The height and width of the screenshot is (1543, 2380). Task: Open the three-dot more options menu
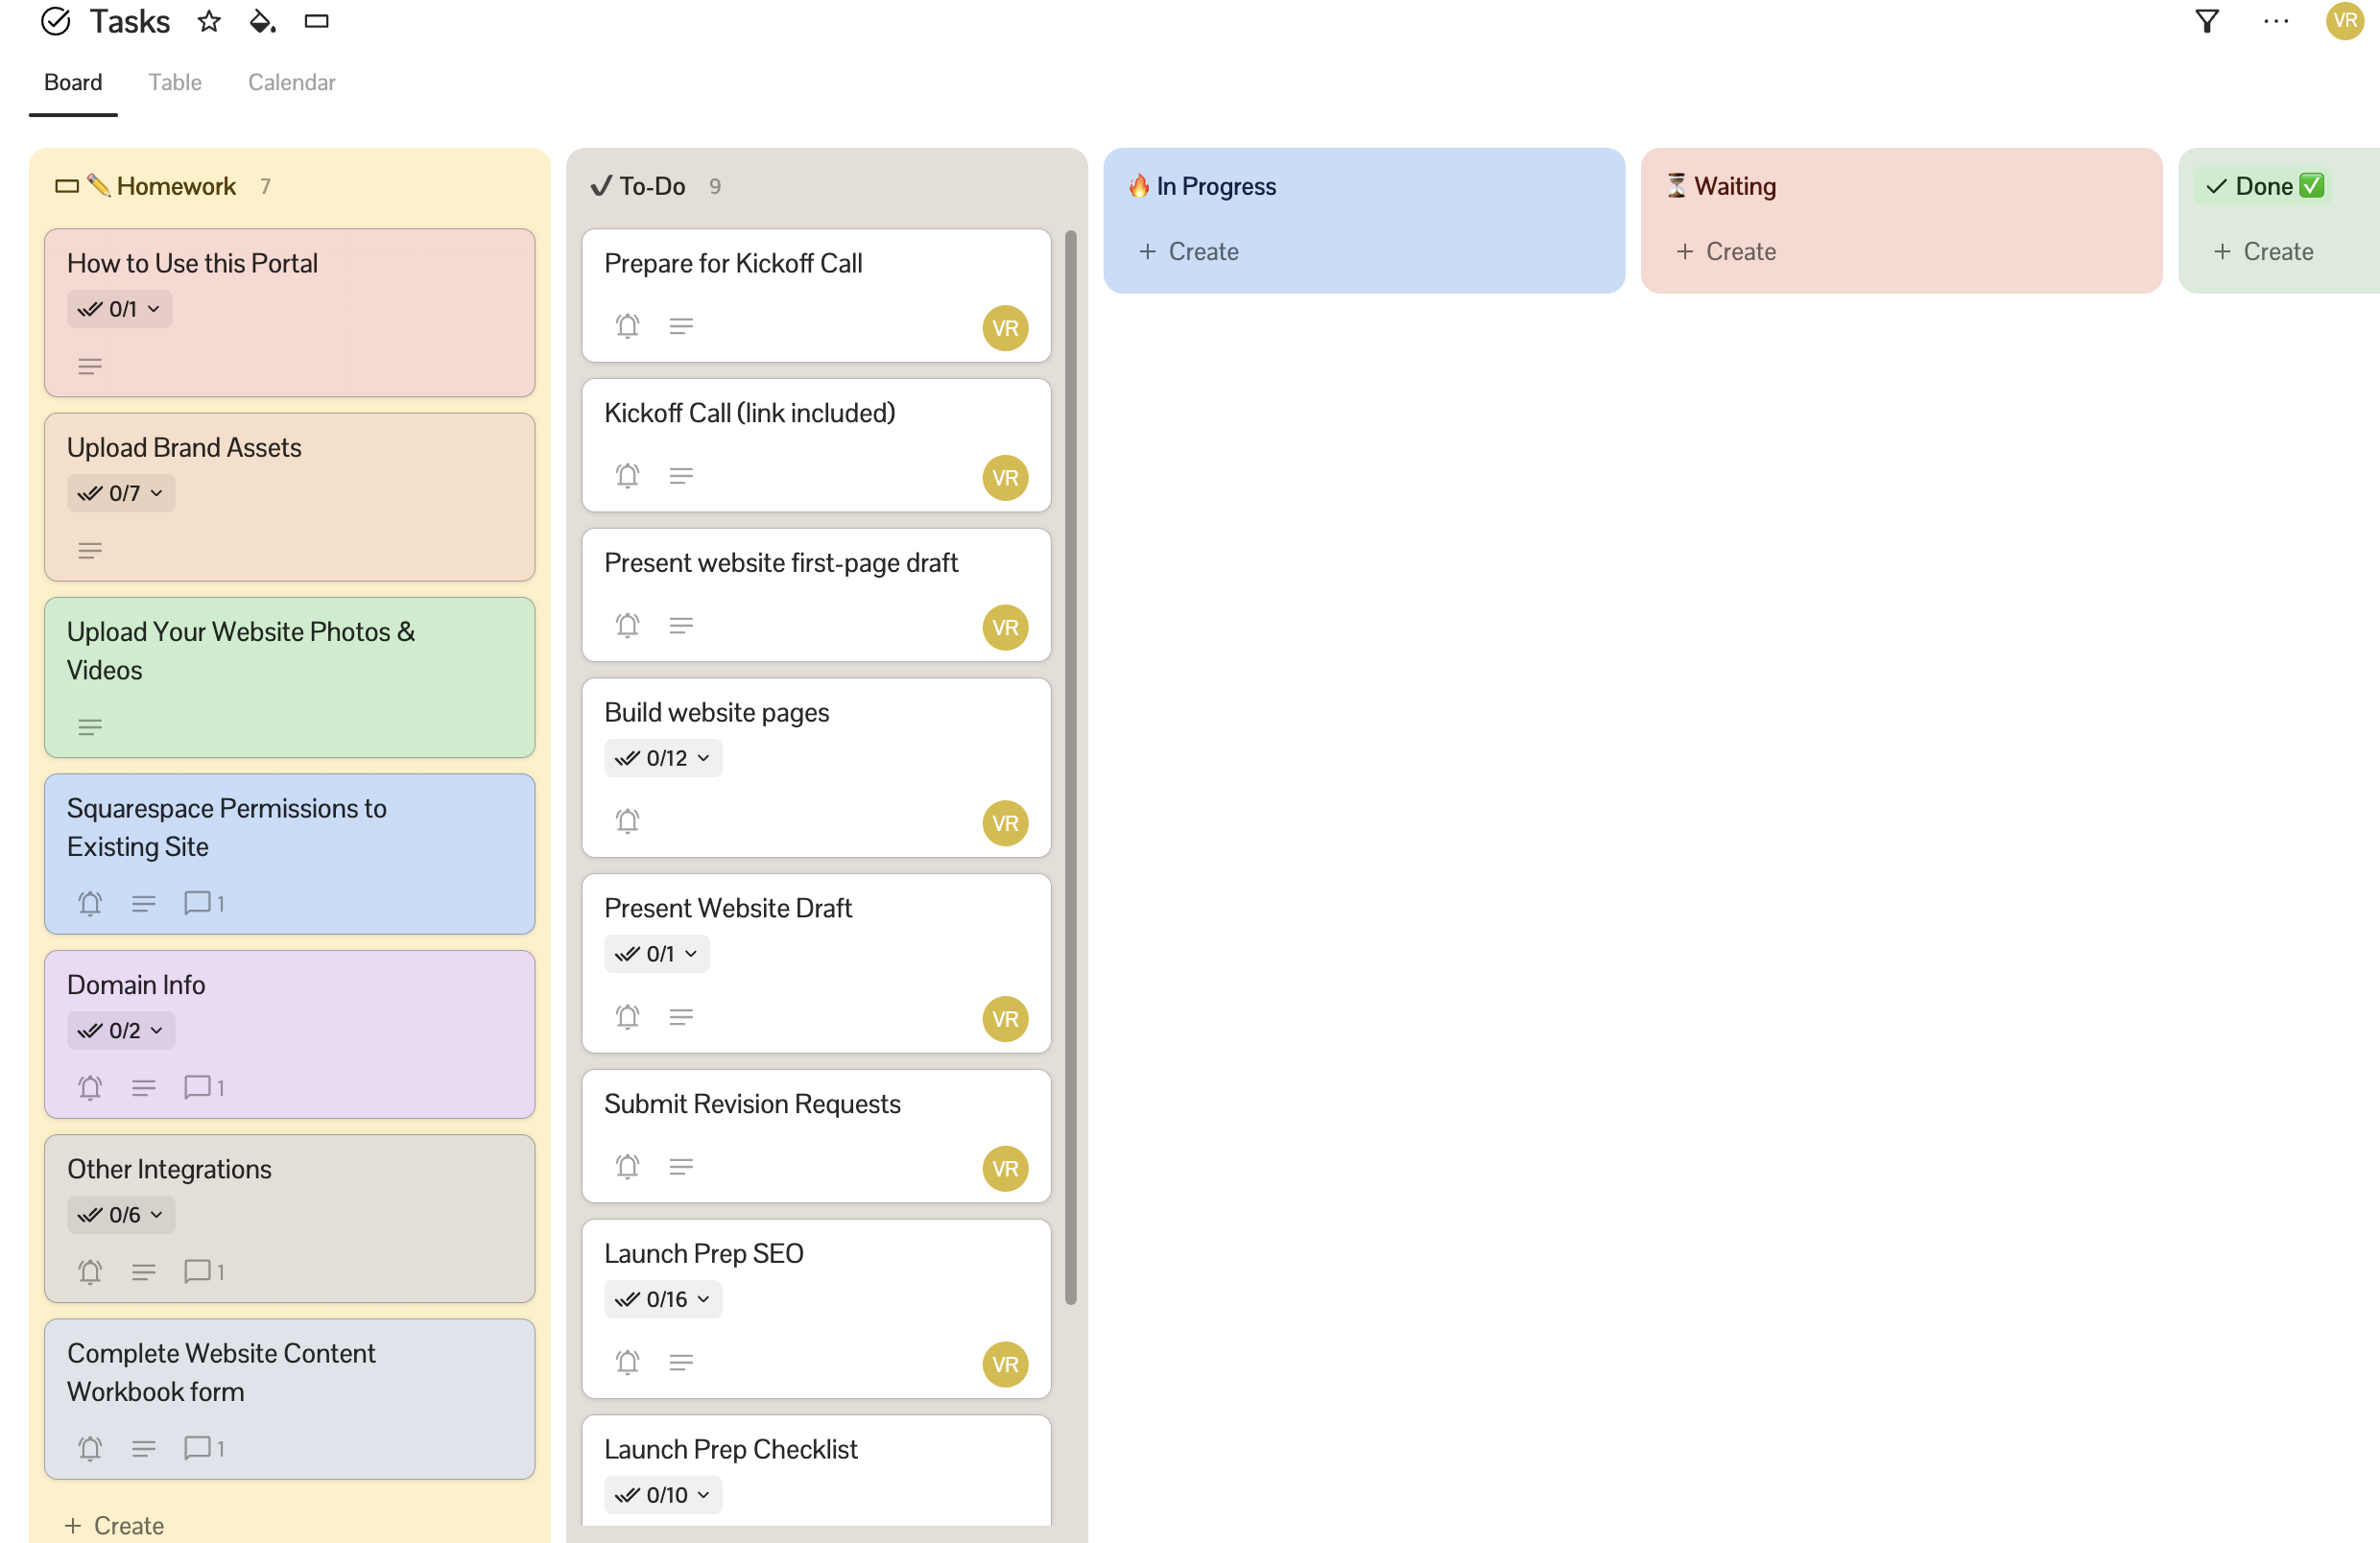tap(2275, 21)
